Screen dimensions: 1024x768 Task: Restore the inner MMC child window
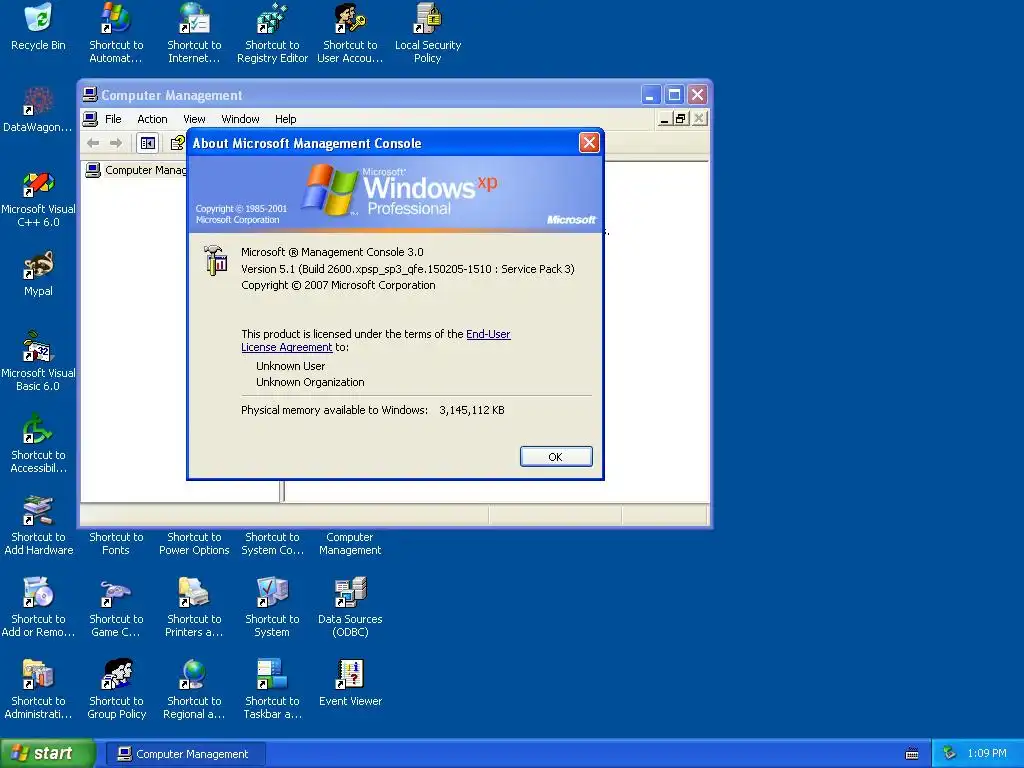click(x=681, y=118)
